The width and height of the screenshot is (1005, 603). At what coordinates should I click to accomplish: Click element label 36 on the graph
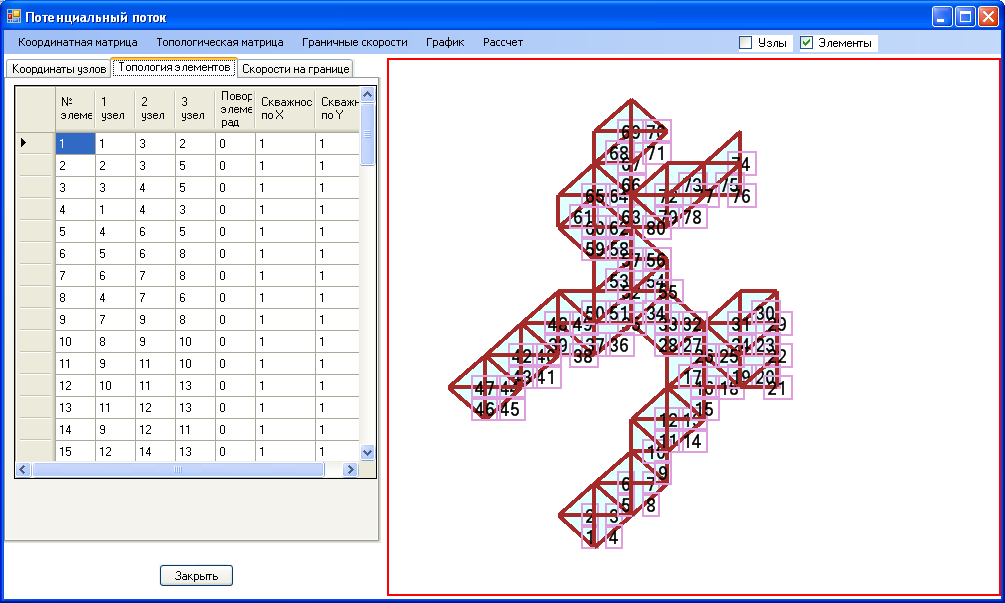click(x=620, y=345)
